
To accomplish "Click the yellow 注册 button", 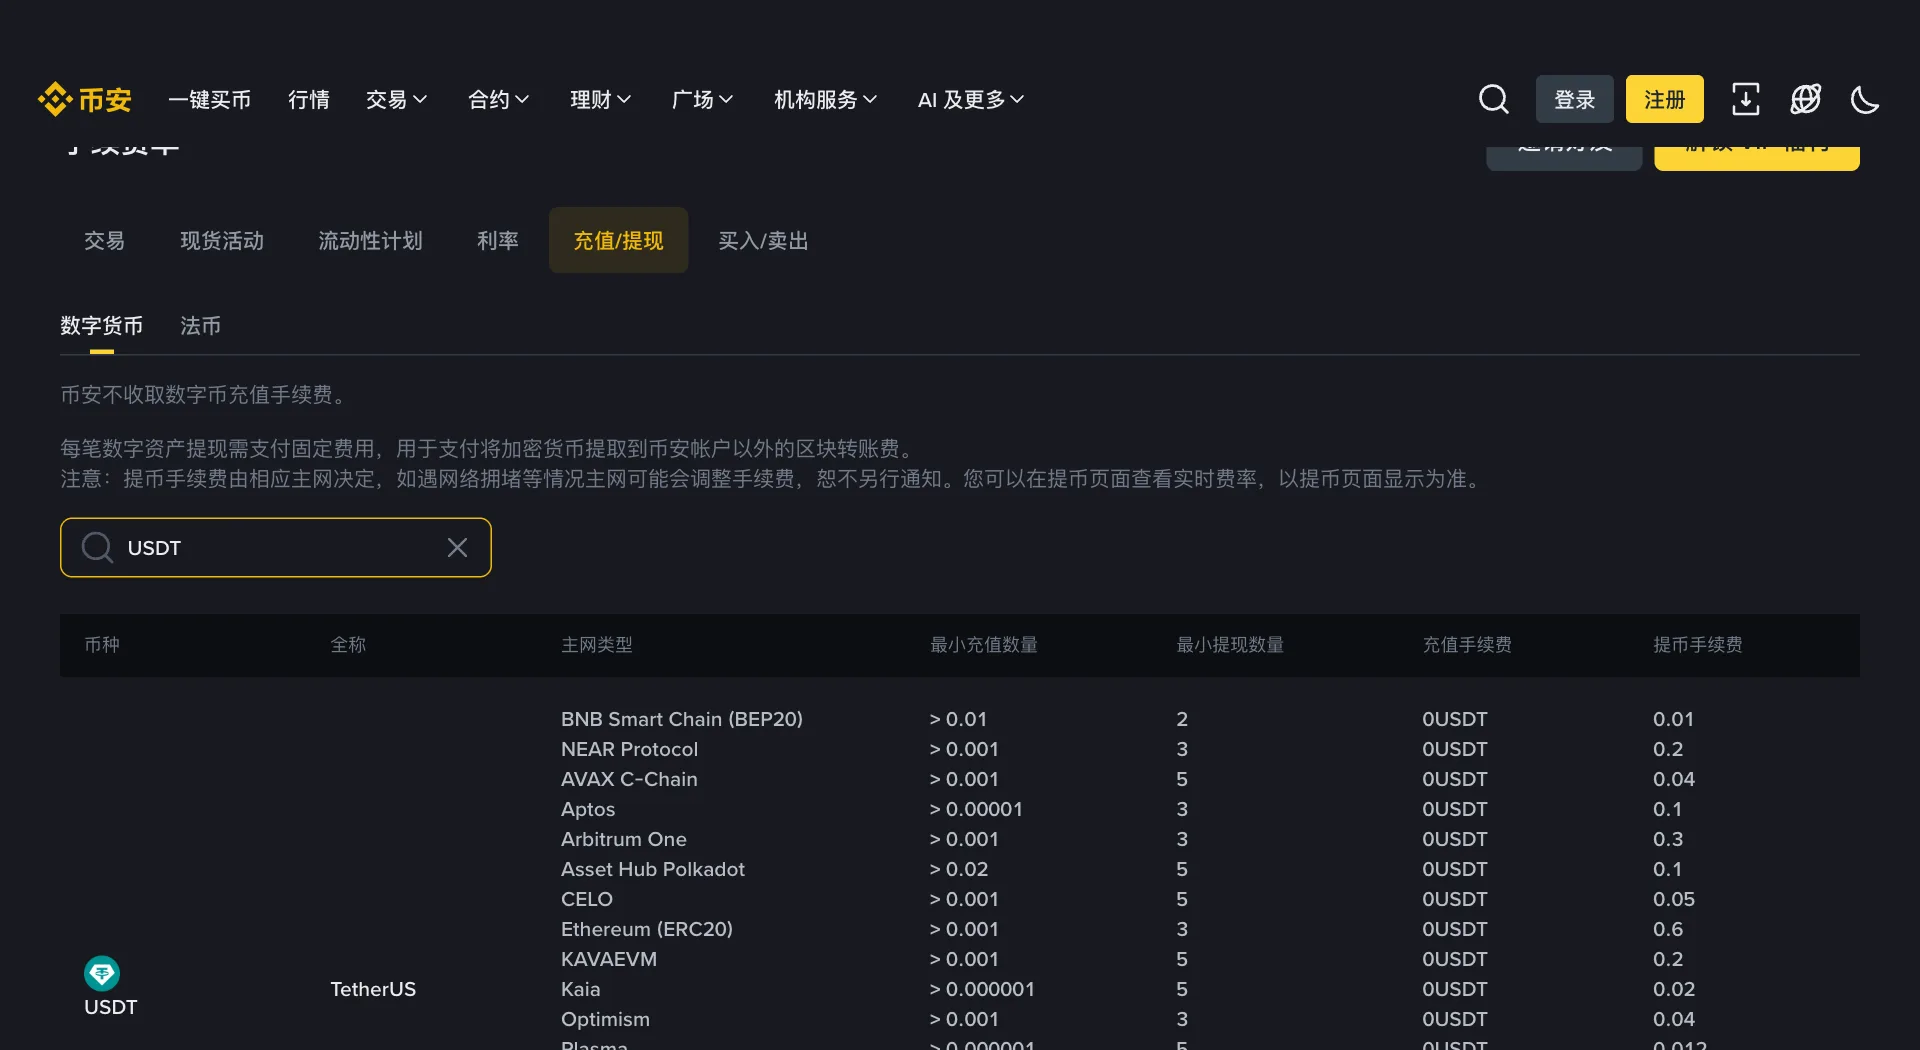I will pos(1665,99).
